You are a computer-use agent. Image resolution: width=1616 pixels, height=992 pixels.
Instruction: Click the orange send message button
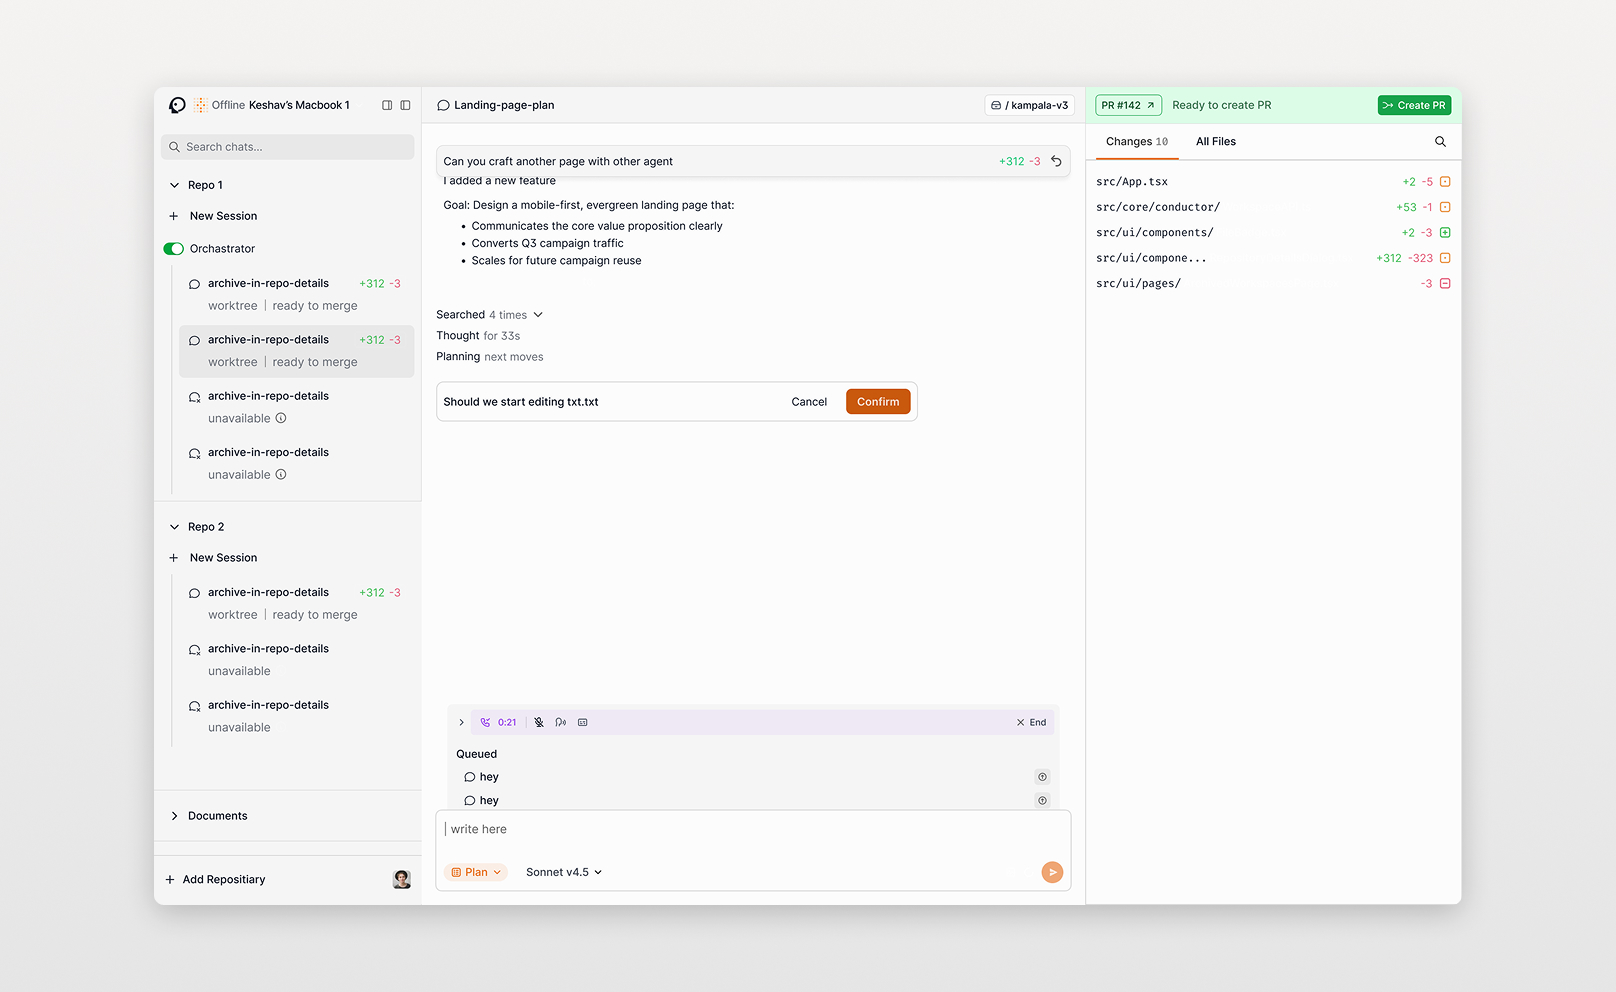(1052, 872)
